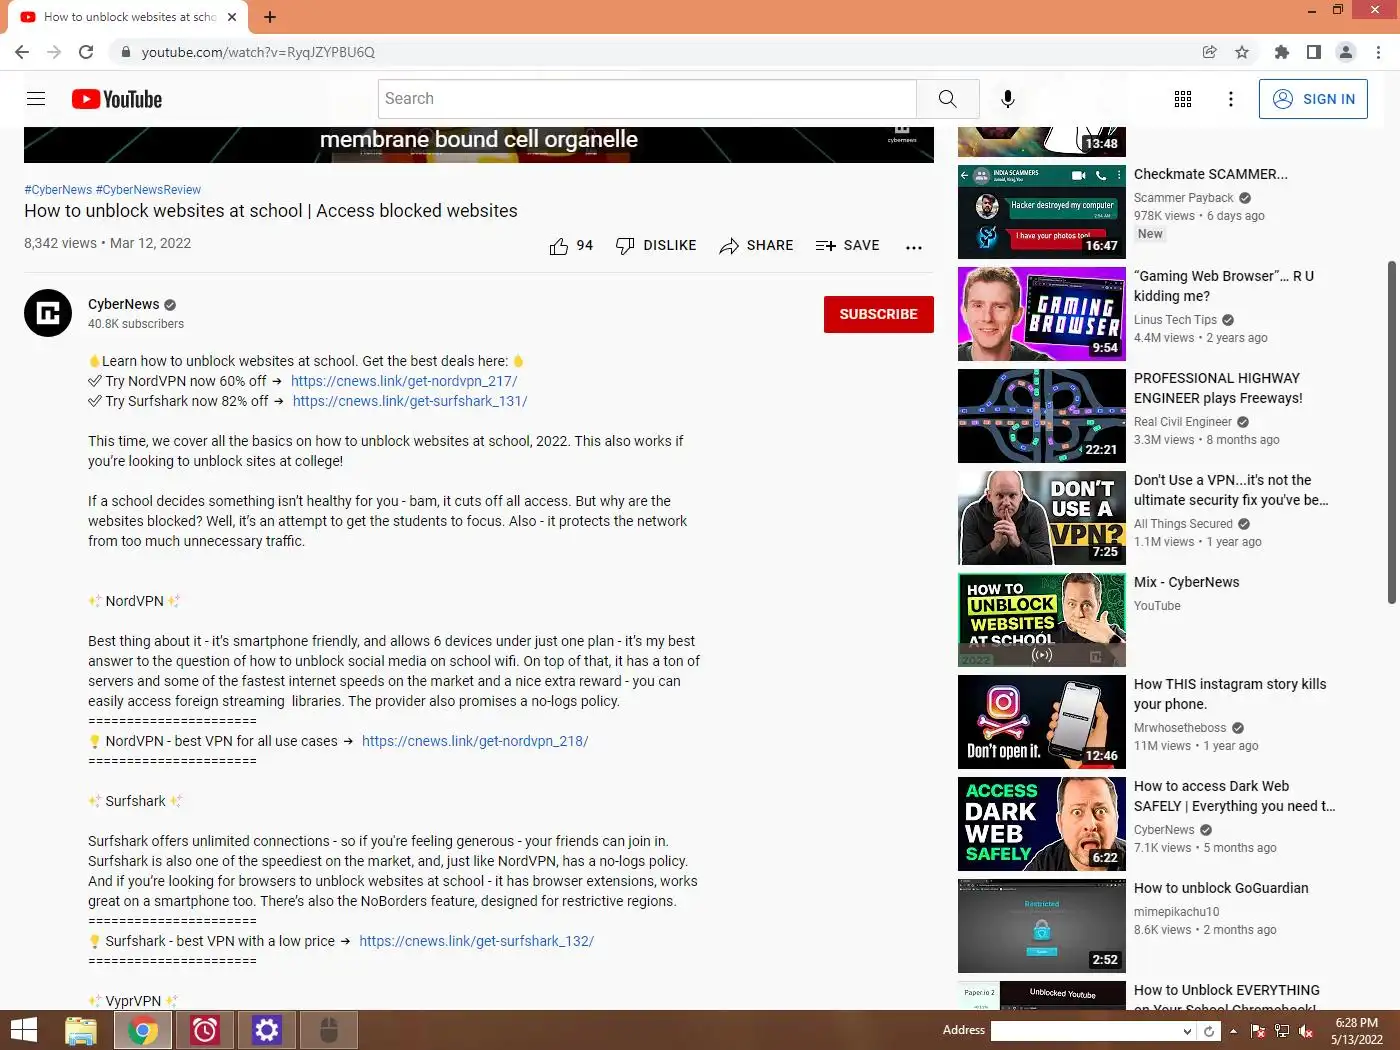Open Don't Use a VPN thumbnail
This screenshot has height=1050, width=1400.
(1042, 518)
